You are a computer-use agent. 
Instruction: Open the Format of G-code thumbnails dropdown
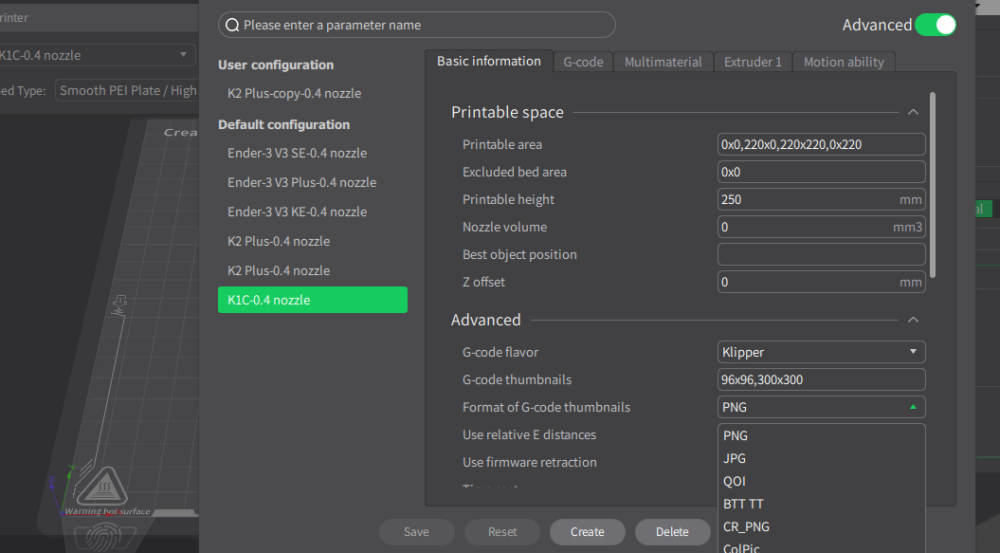point(821,407)
